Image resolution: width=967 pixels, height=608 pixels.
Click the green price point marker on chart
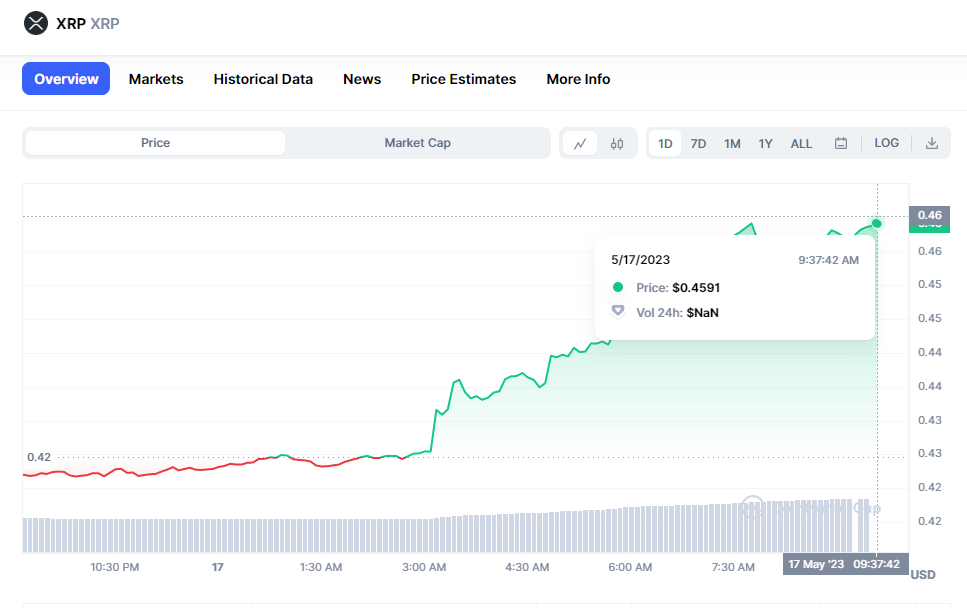coord(877,223)
